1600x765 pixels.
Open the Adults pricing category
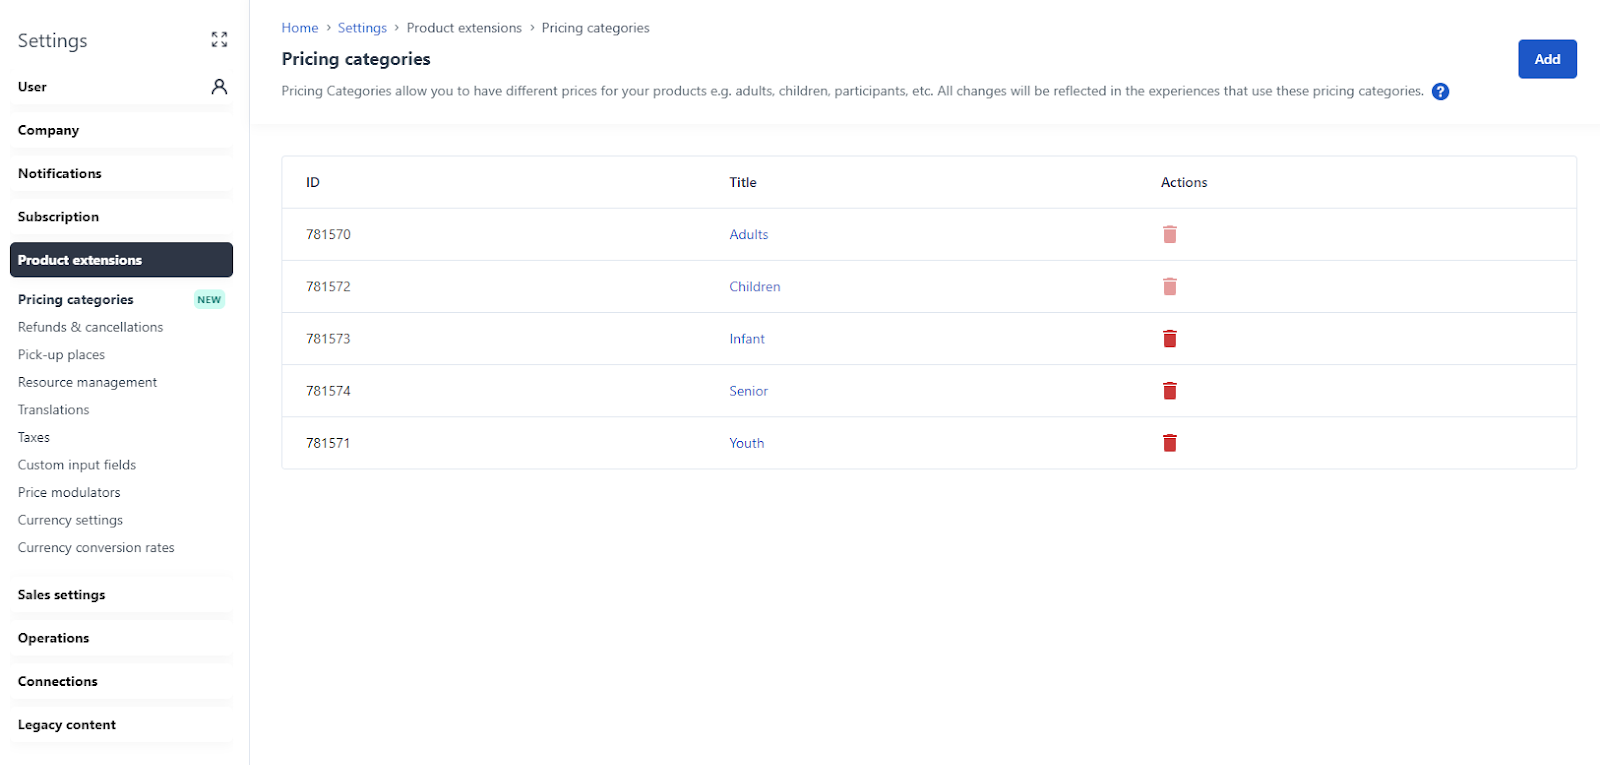coord(748,235)
